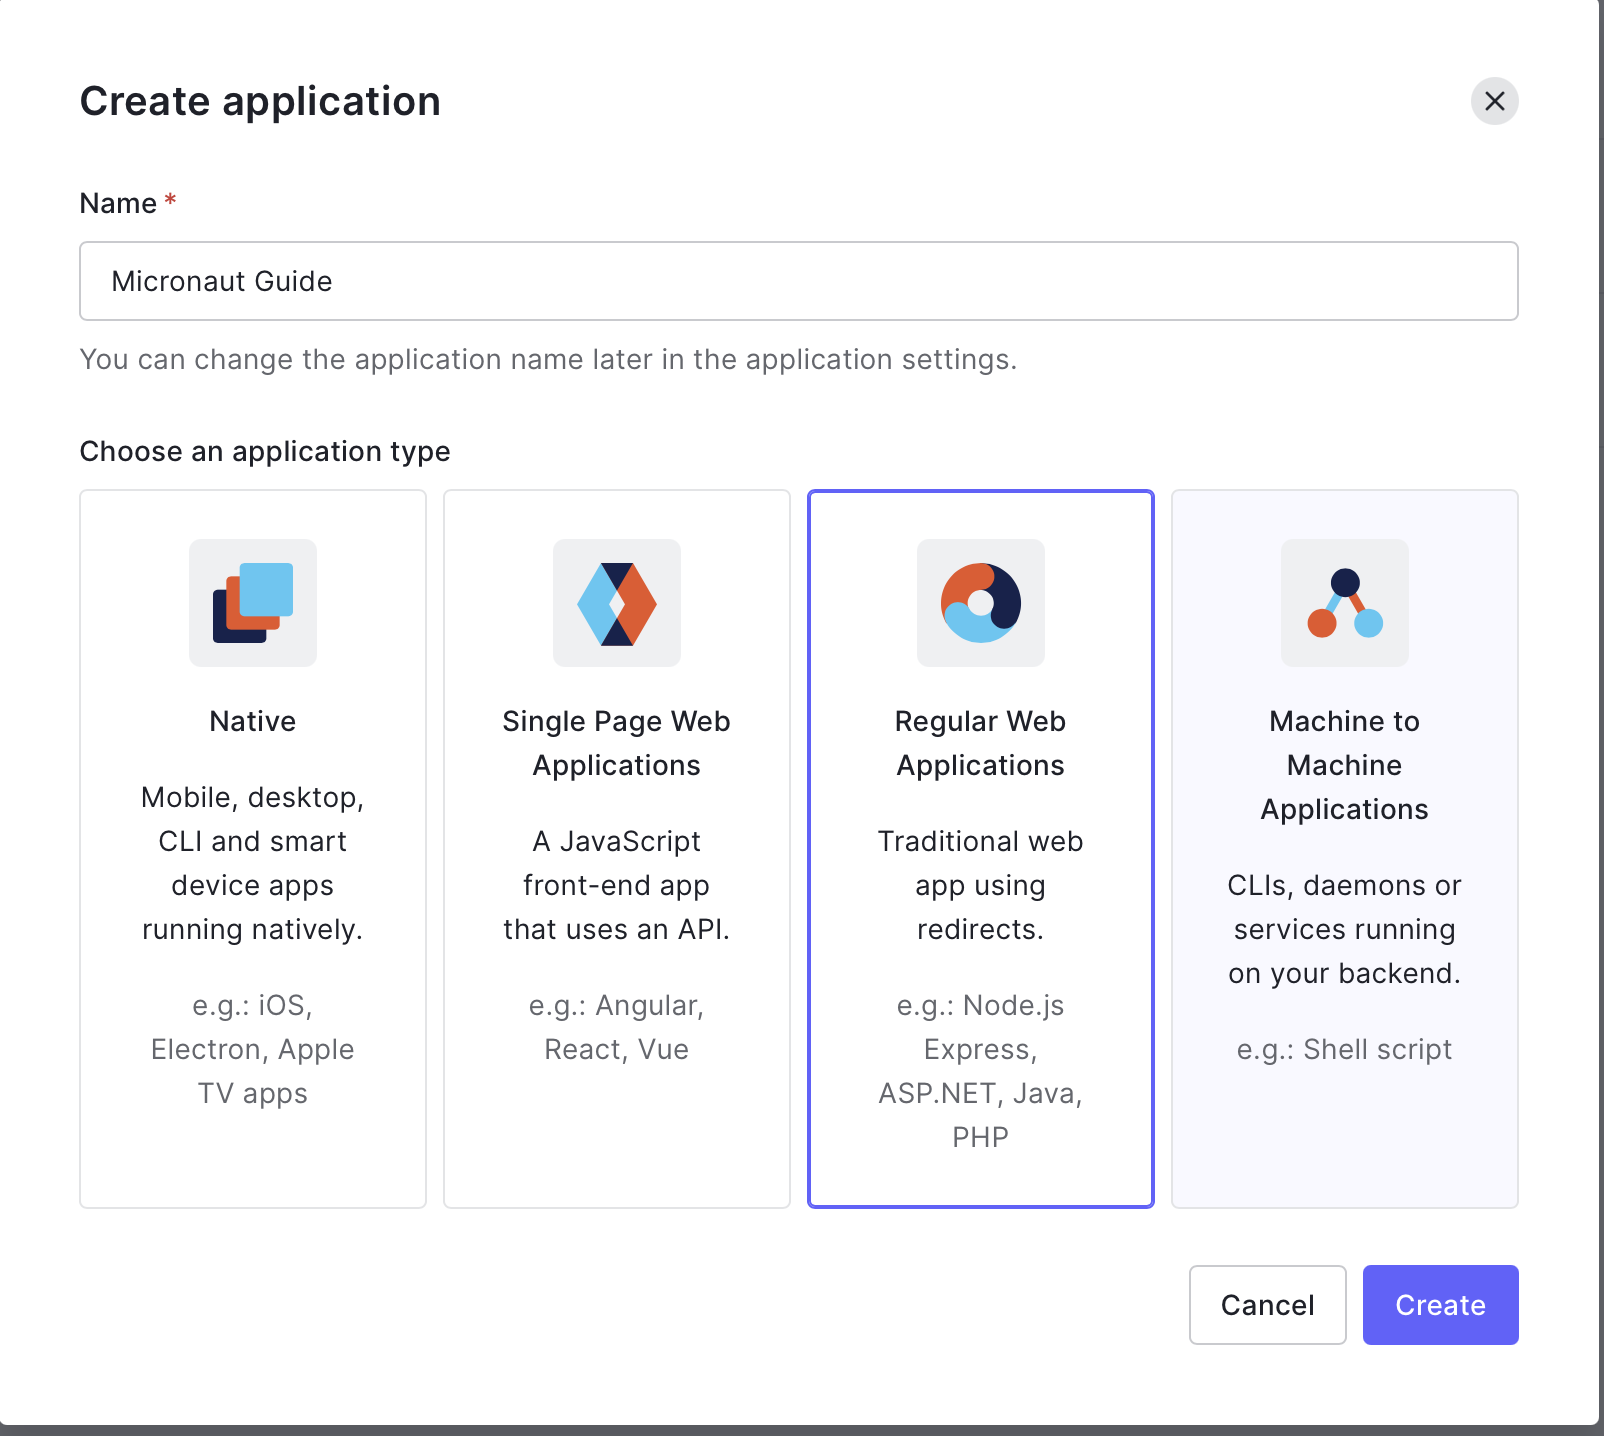The width and height of the screenshot is (1604, 1436).
Task: Click the Create button
Action: click(x=1441, y=1305)
